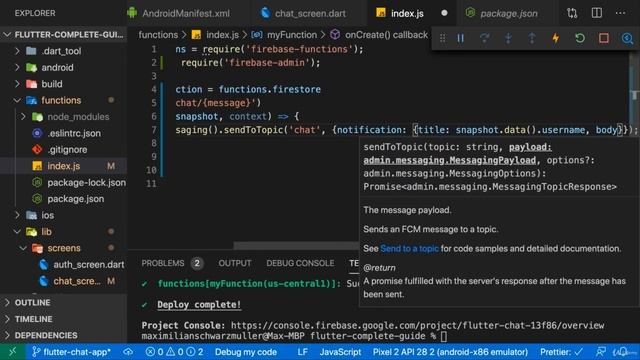Screen dimensions: 640x360
Task: Open Dart DevTools widget inspector icon
Action: (x=627, y=38)
